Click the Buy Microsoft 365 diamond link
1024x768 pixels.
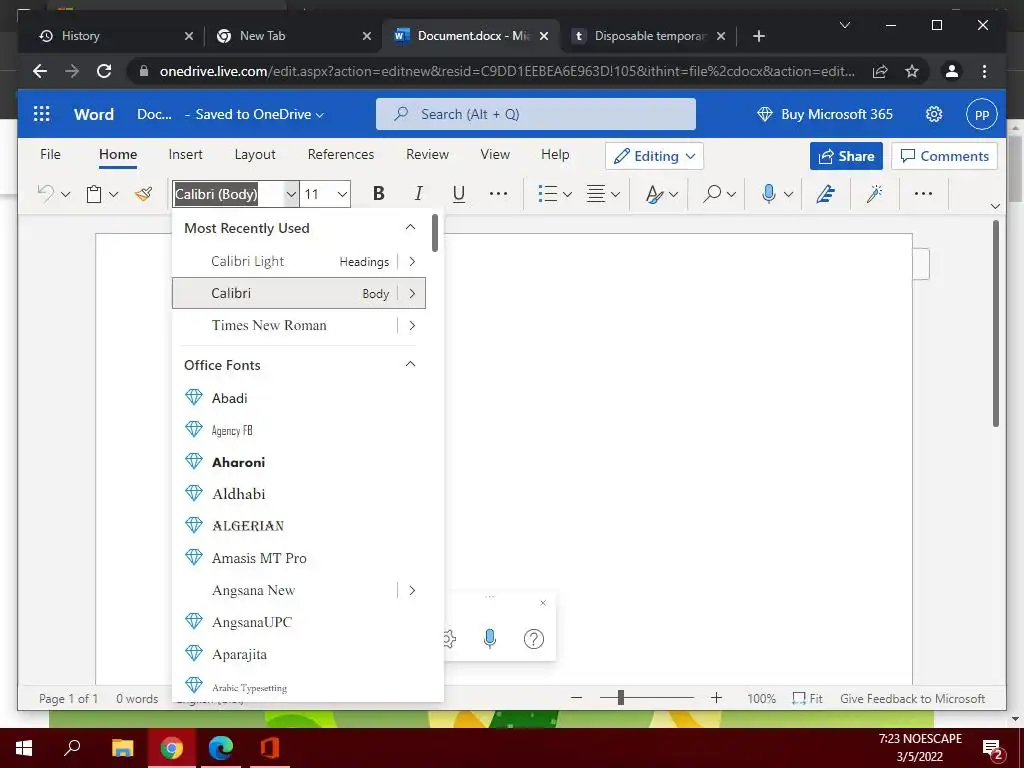pyautogui.click(x=824, y=114)
